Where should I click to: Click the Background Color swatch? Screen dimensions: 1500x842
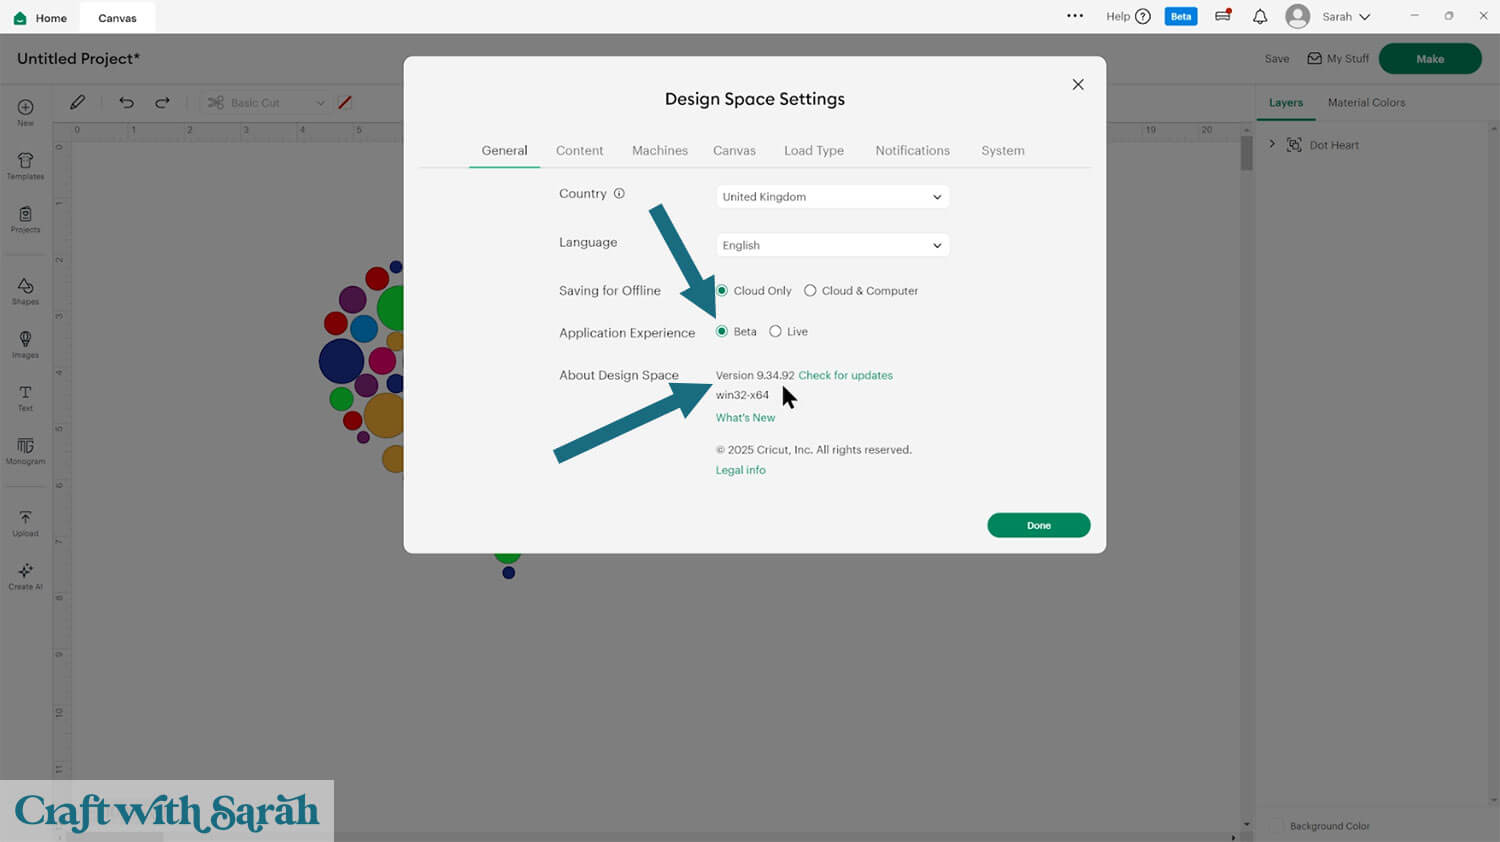click(x=1276, y=826)
